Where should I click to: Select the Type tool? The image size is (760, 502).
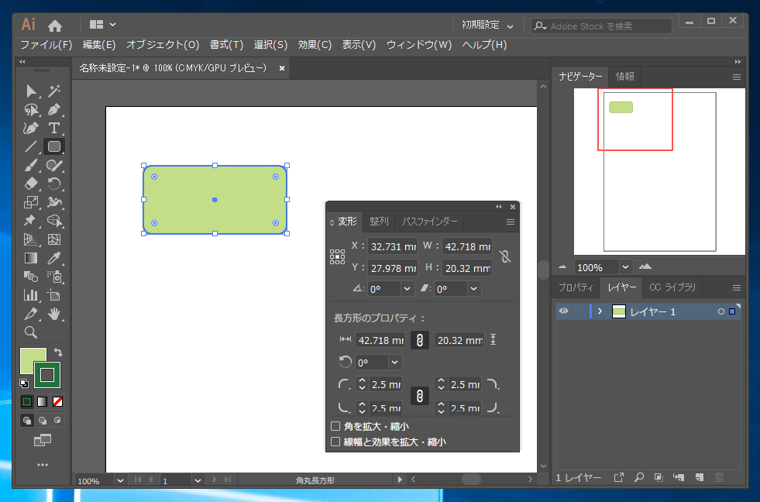54,128
